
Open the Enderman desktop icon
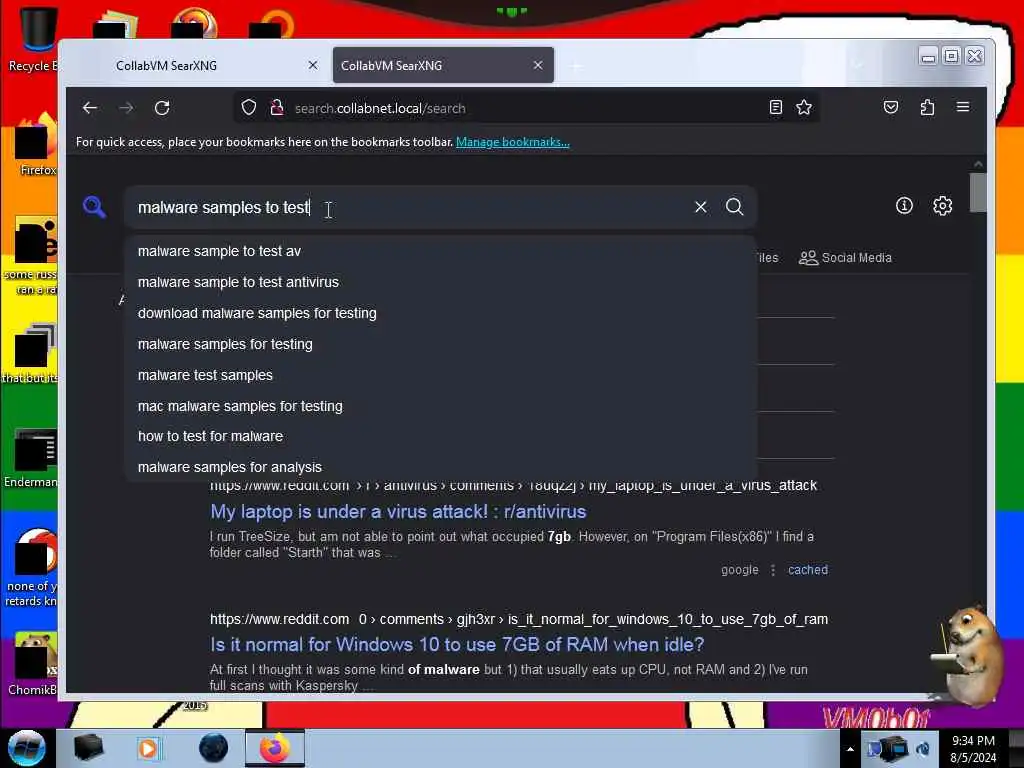[31, 457]
